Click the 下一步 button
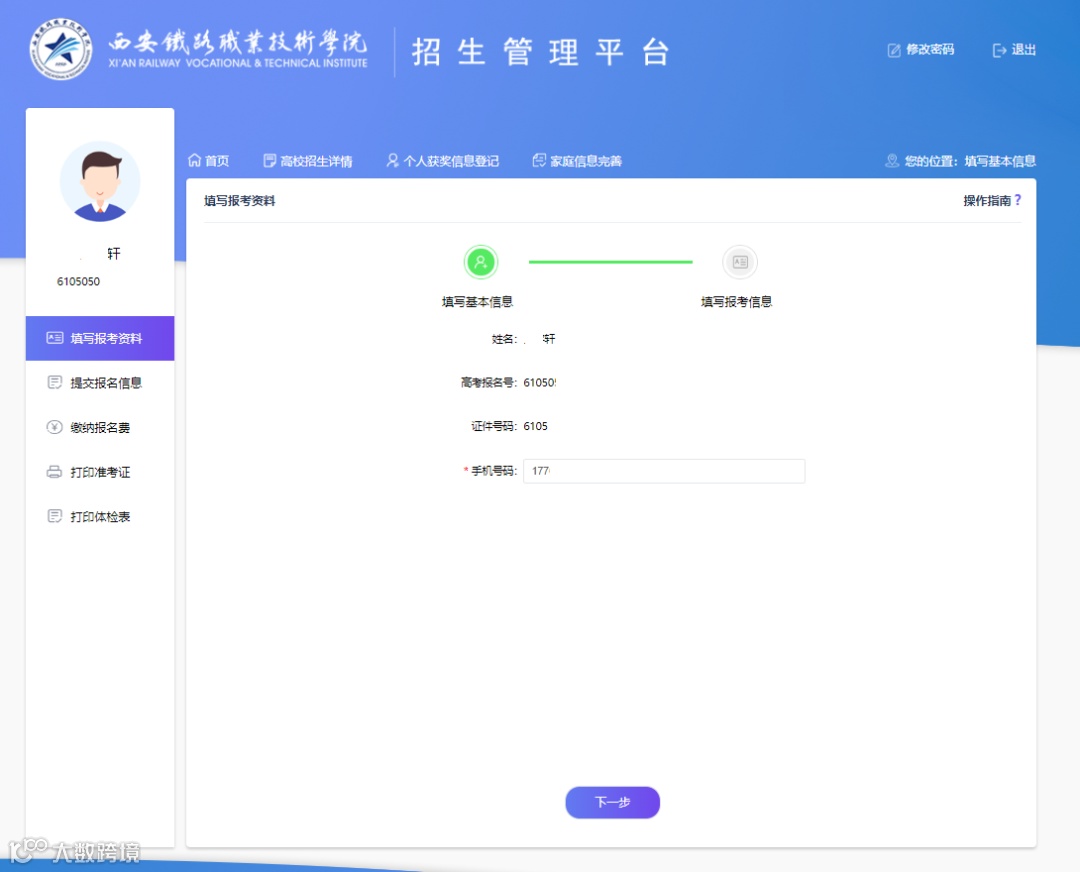This screenshot has height=872, width=1080. coord(612,802)
